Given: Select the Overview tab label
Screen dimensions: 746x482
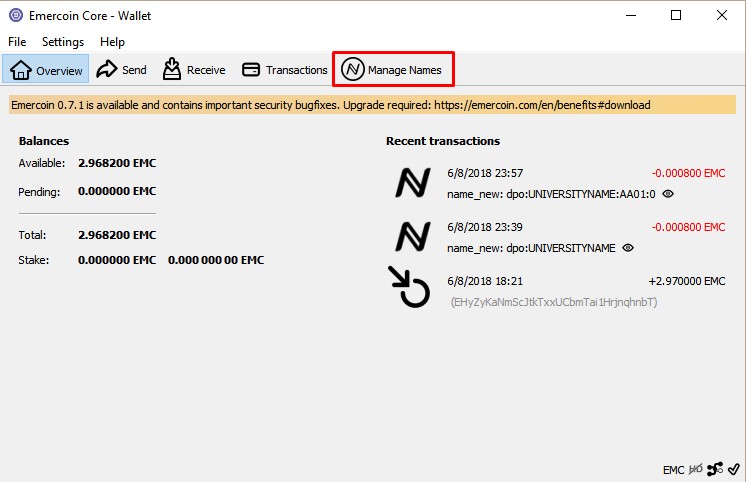Looking at the screenshot, I should click(x=59, y=71).
